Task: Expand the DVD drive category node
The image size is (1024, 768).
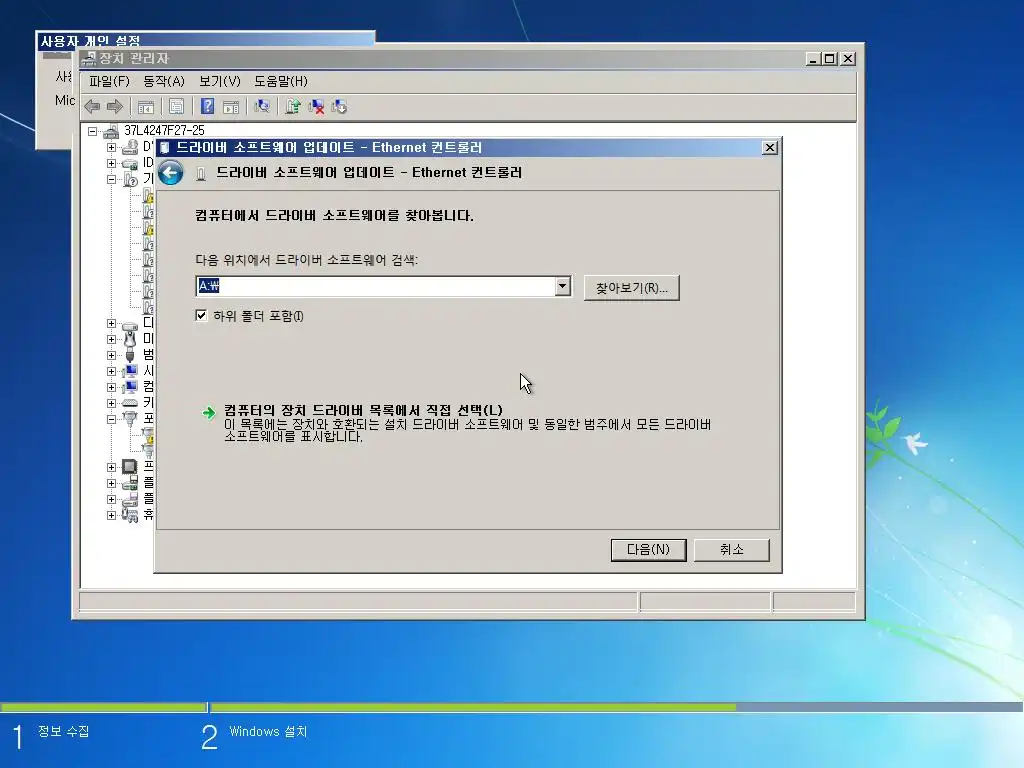Action: [x=112, y=148]
